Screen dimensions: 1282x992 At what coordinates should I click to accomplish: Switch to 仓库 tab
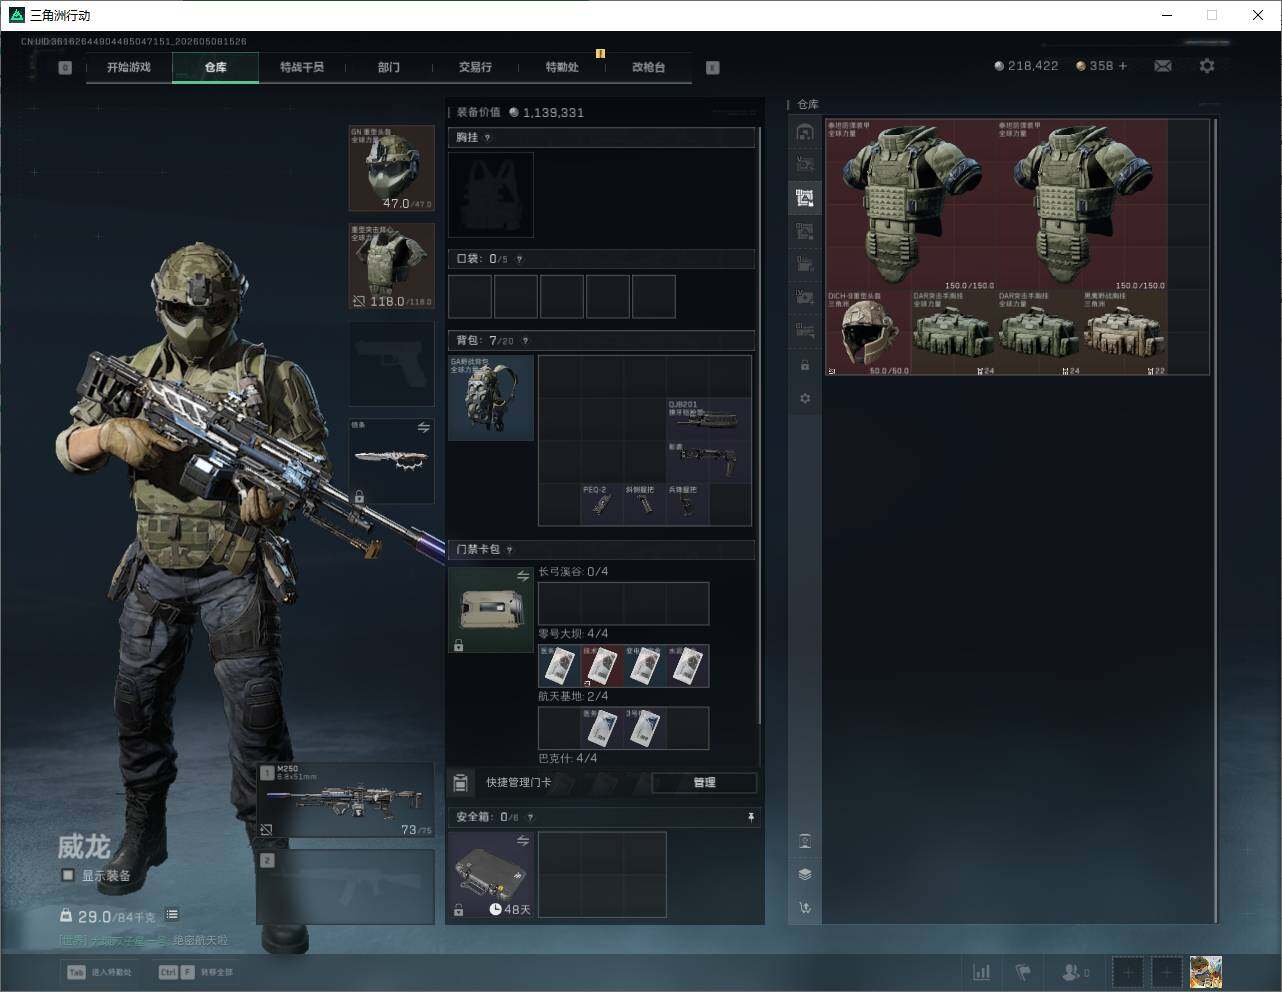(216, 67)
